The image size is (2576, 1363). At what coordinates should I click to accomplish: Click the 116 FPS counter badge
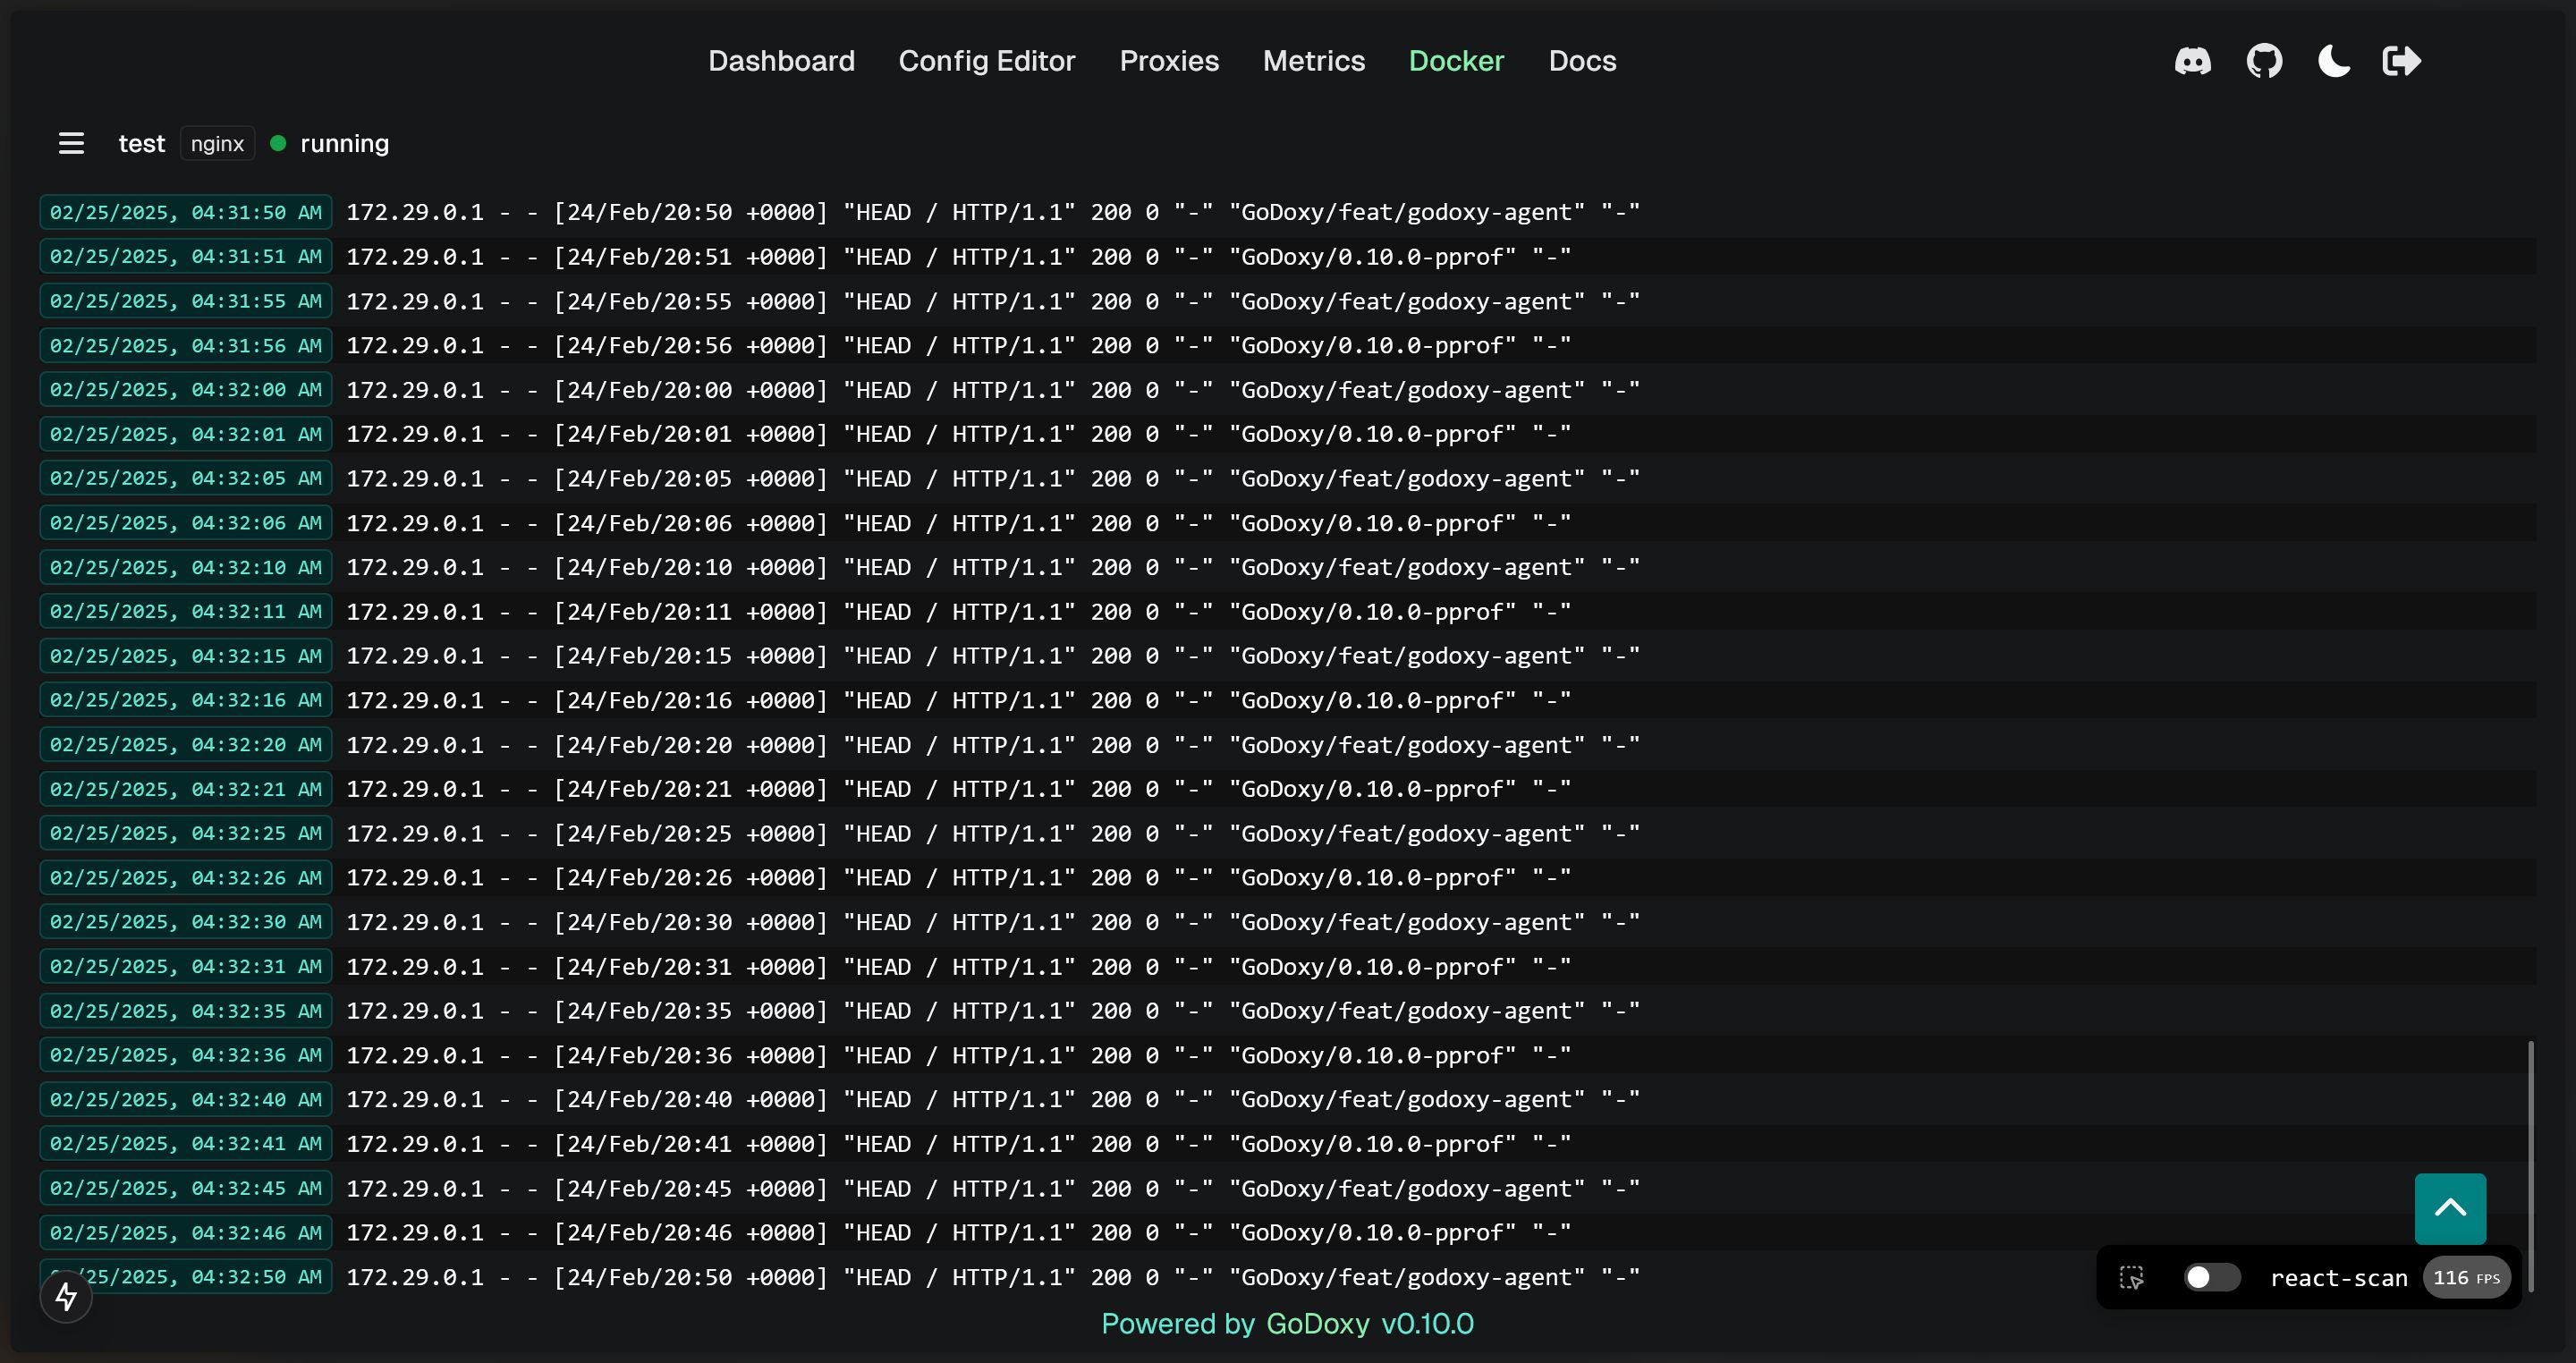pos(2467,1277)
